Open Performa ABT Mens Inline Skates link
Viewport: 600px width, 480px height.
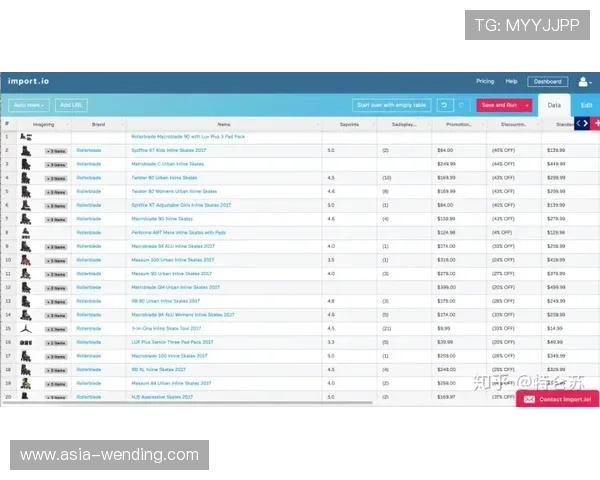(179, 233)
